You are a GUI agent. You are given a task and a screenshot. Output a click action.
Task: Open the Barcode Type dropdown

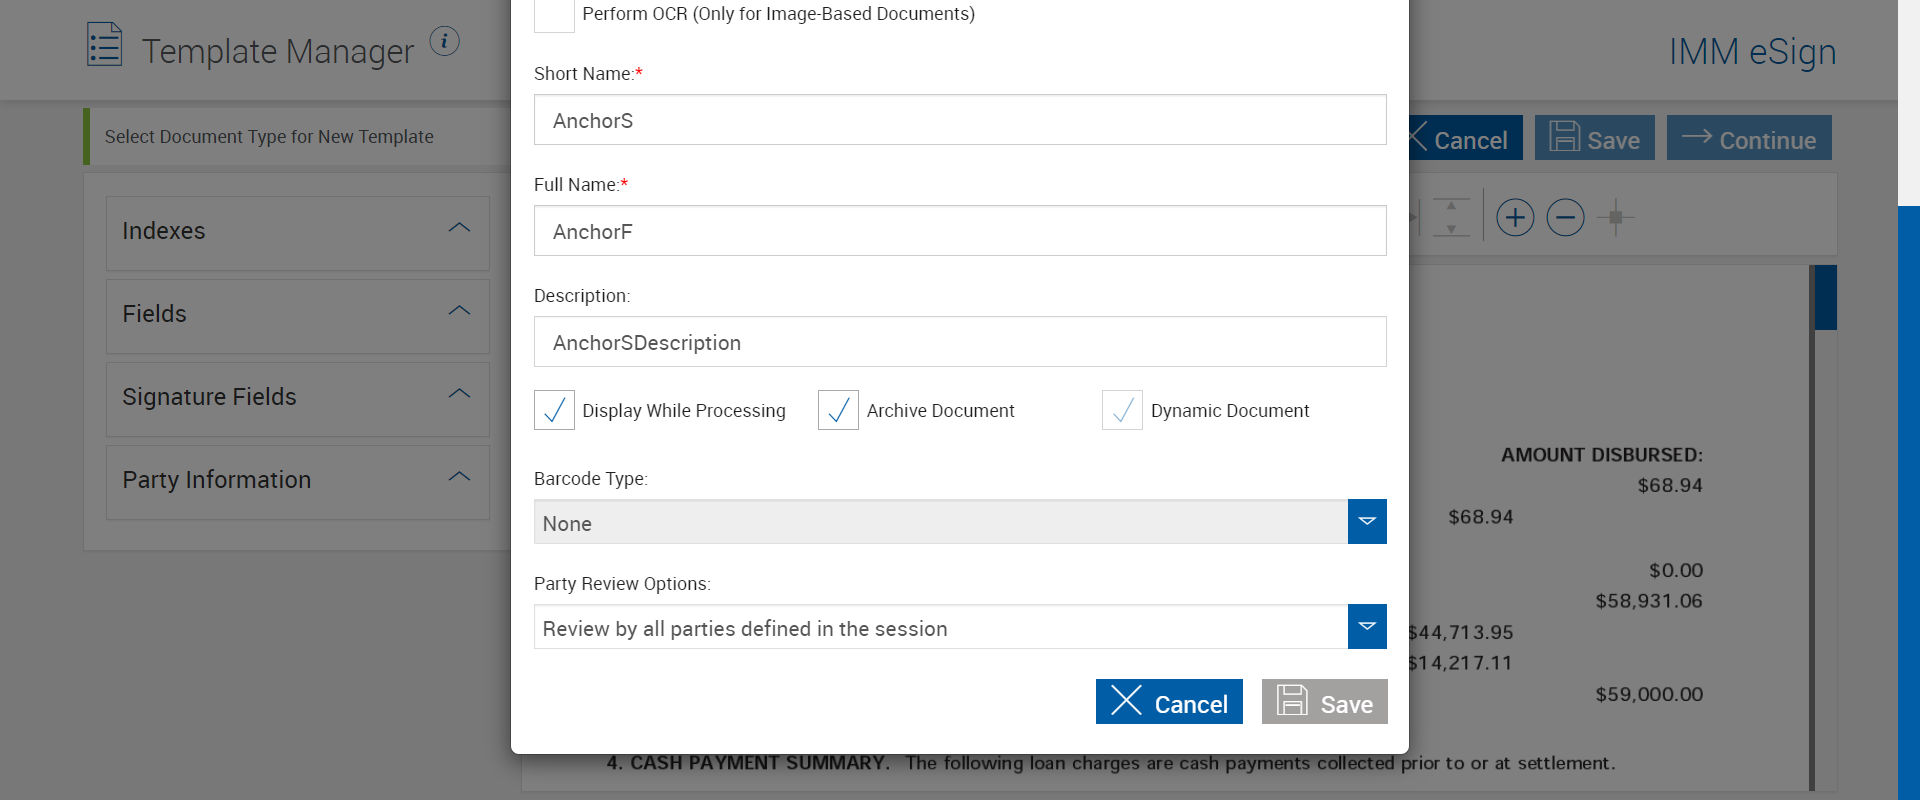pos(1366,522)
